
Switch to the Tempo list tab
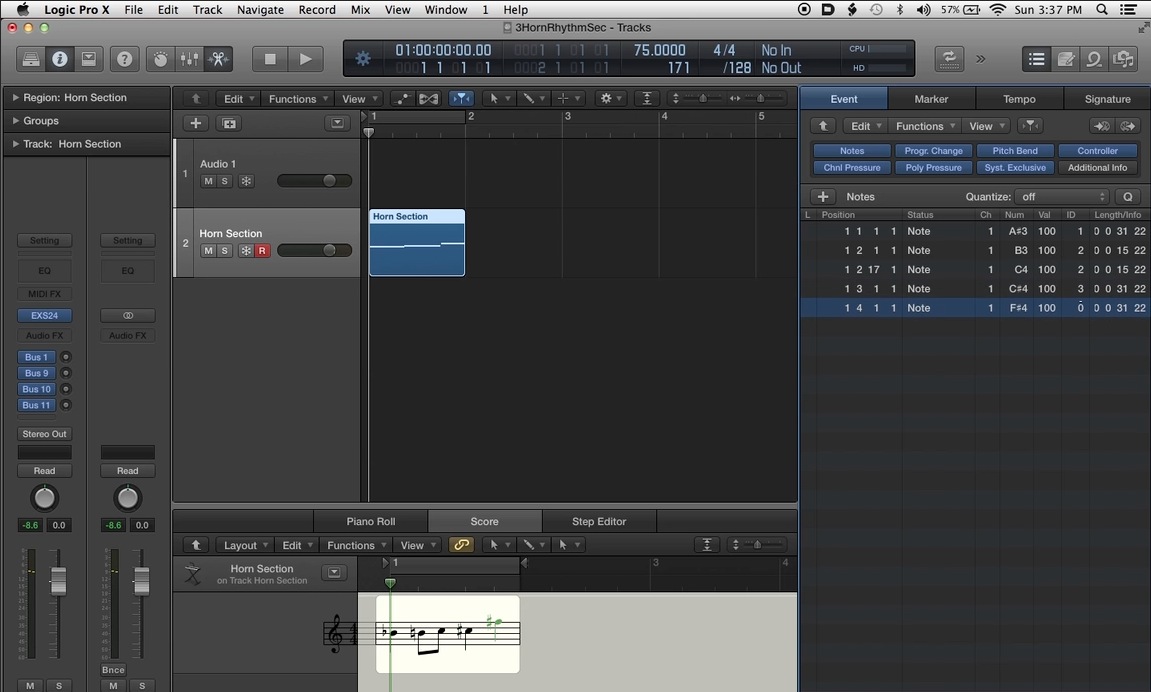pos(1019,99)
